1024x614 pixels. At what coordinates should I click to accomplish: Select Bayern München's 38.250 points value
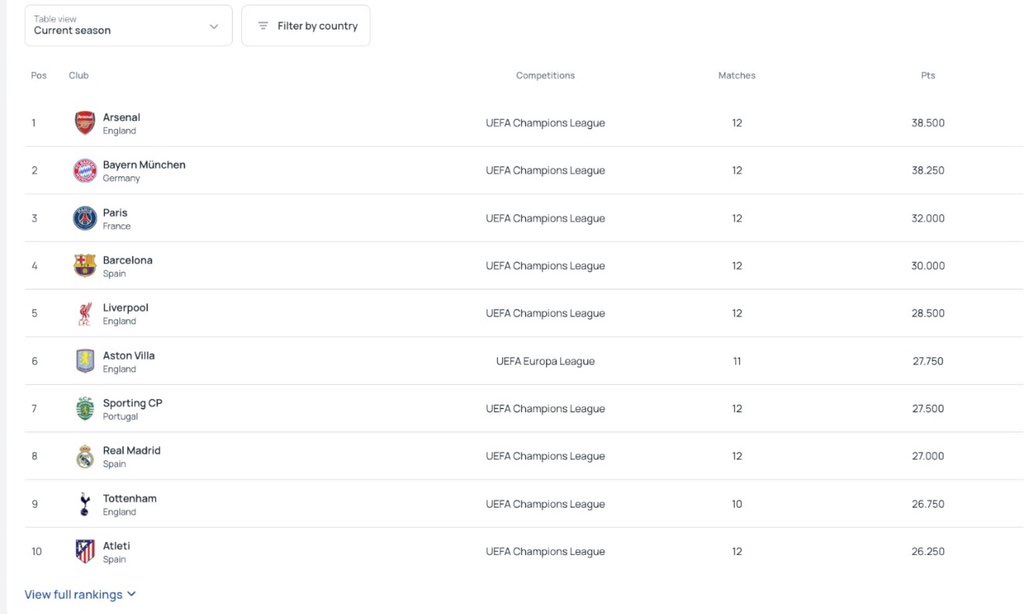click(928, 170)
